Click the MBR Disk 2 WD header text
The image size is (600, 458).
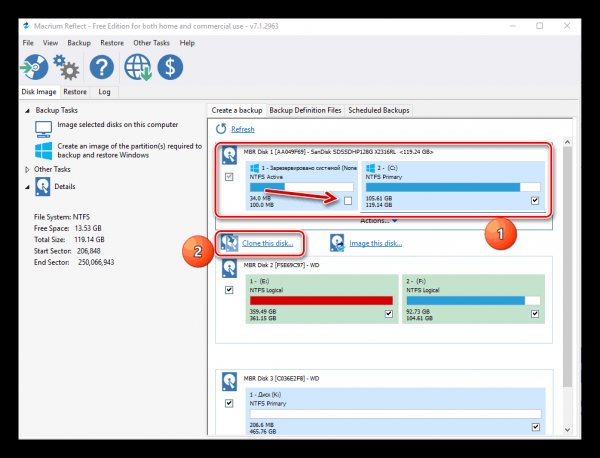pyautogui.click(x=281, y=265)
